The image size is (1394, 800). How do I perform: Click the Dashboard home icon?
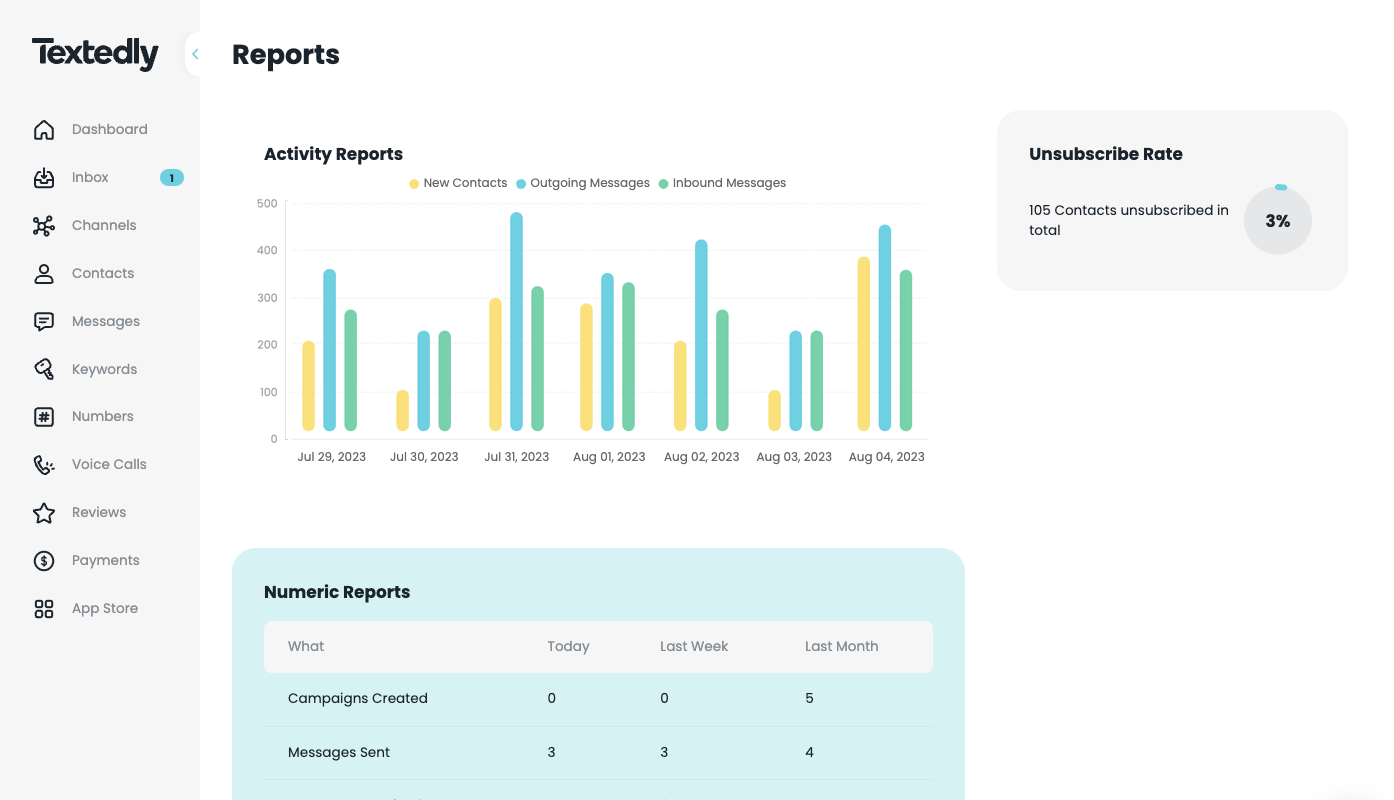click(x=44, y=130)
